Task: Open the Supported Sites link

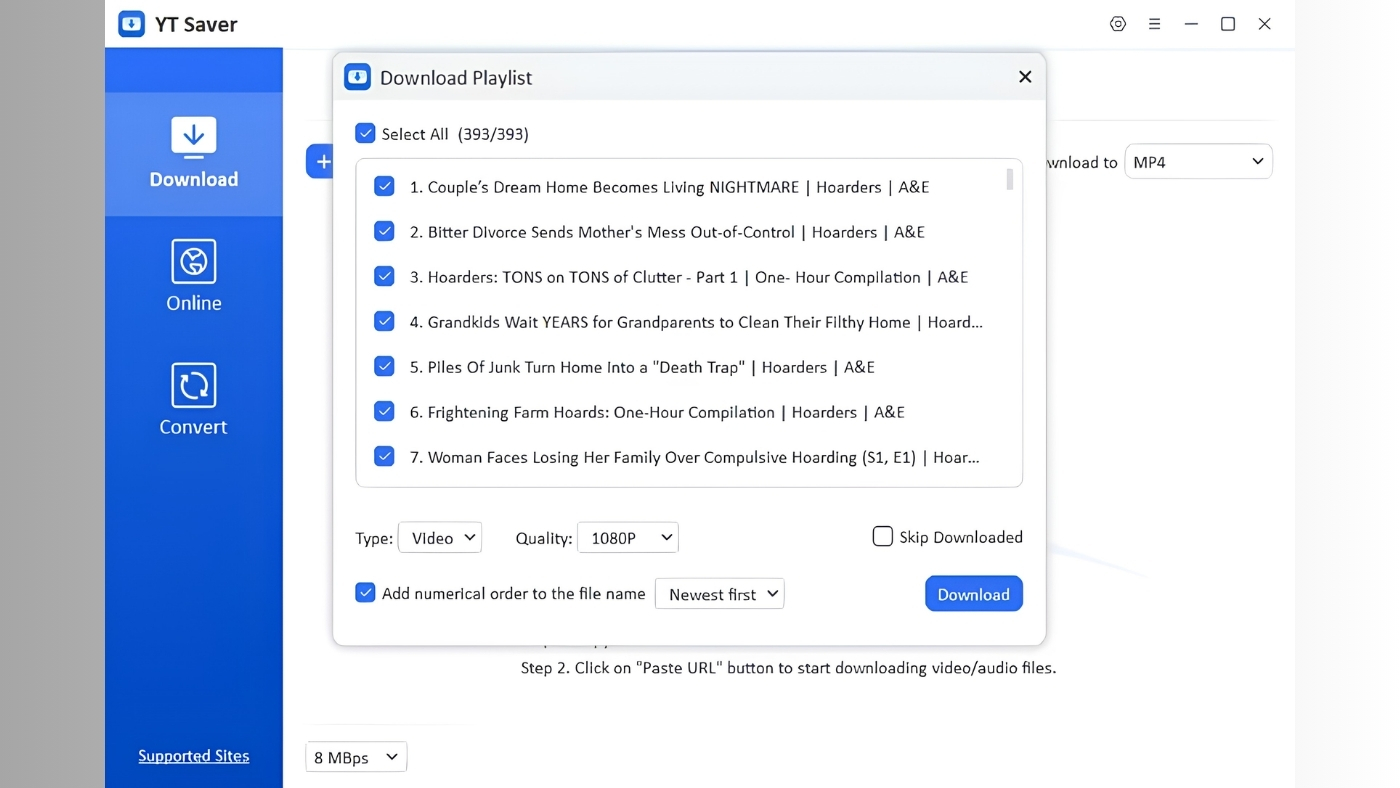Action: point(194,756)
